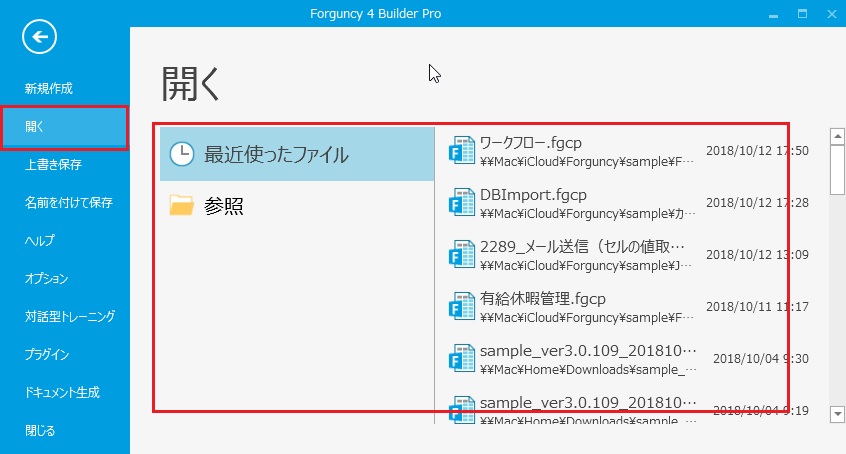Open the 有給休暇管理.fgcp file name

[x=543, y=298]
